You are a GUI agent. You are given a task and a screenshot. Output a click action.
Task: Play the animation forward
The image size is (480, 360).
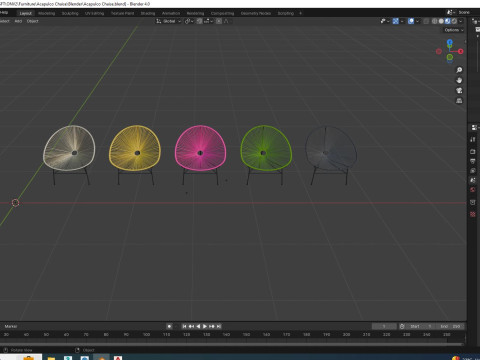click(205, 326)
